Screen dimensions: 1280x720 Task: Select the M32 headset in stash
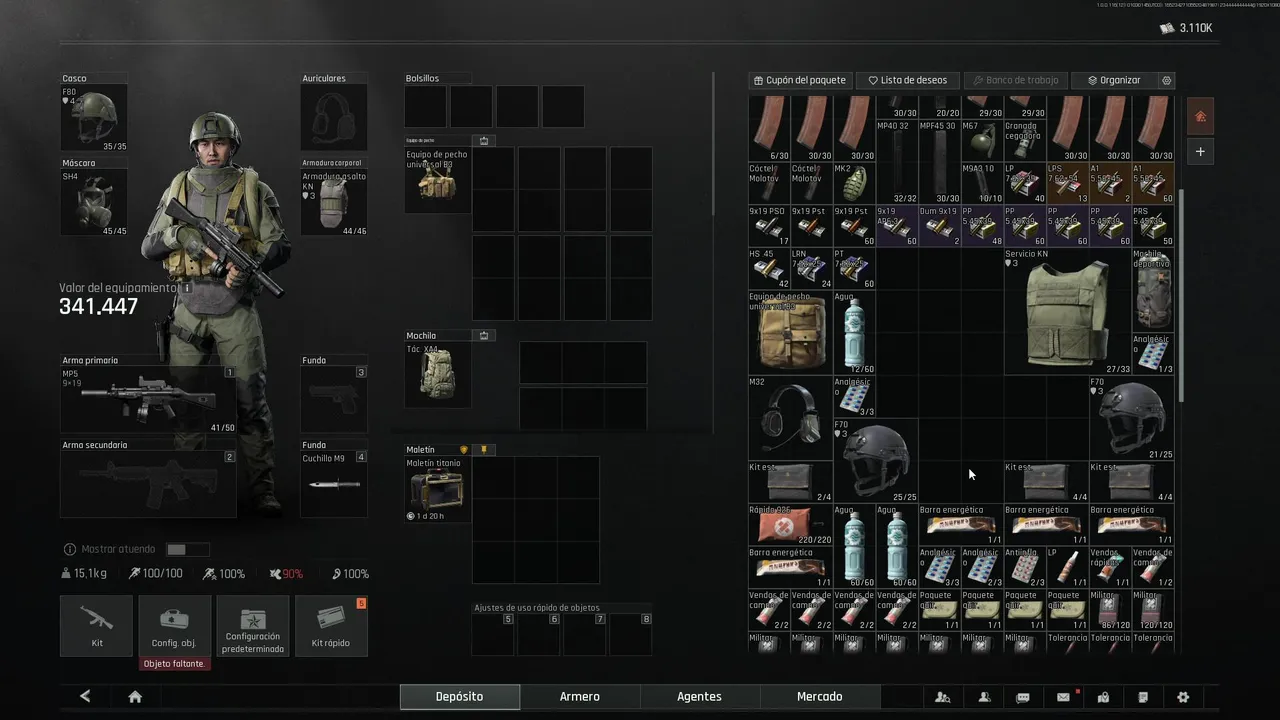[790, 417]
